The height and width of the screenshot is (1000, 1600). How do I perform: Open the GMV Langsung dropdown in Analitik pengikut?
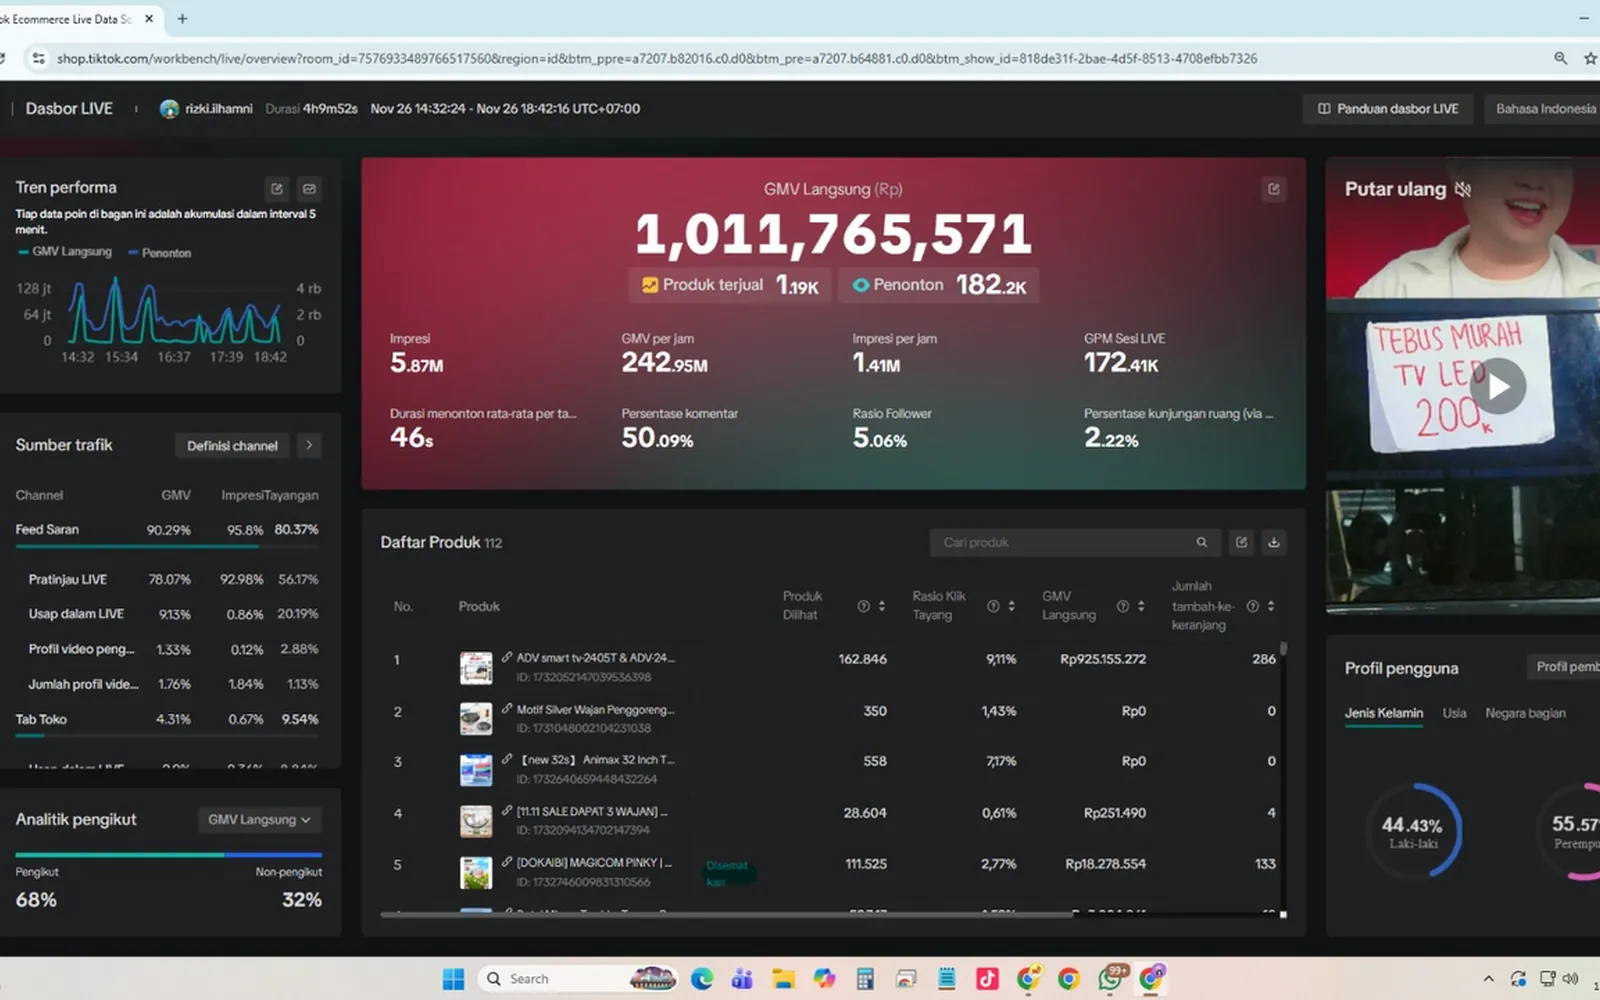click(259, 820)
